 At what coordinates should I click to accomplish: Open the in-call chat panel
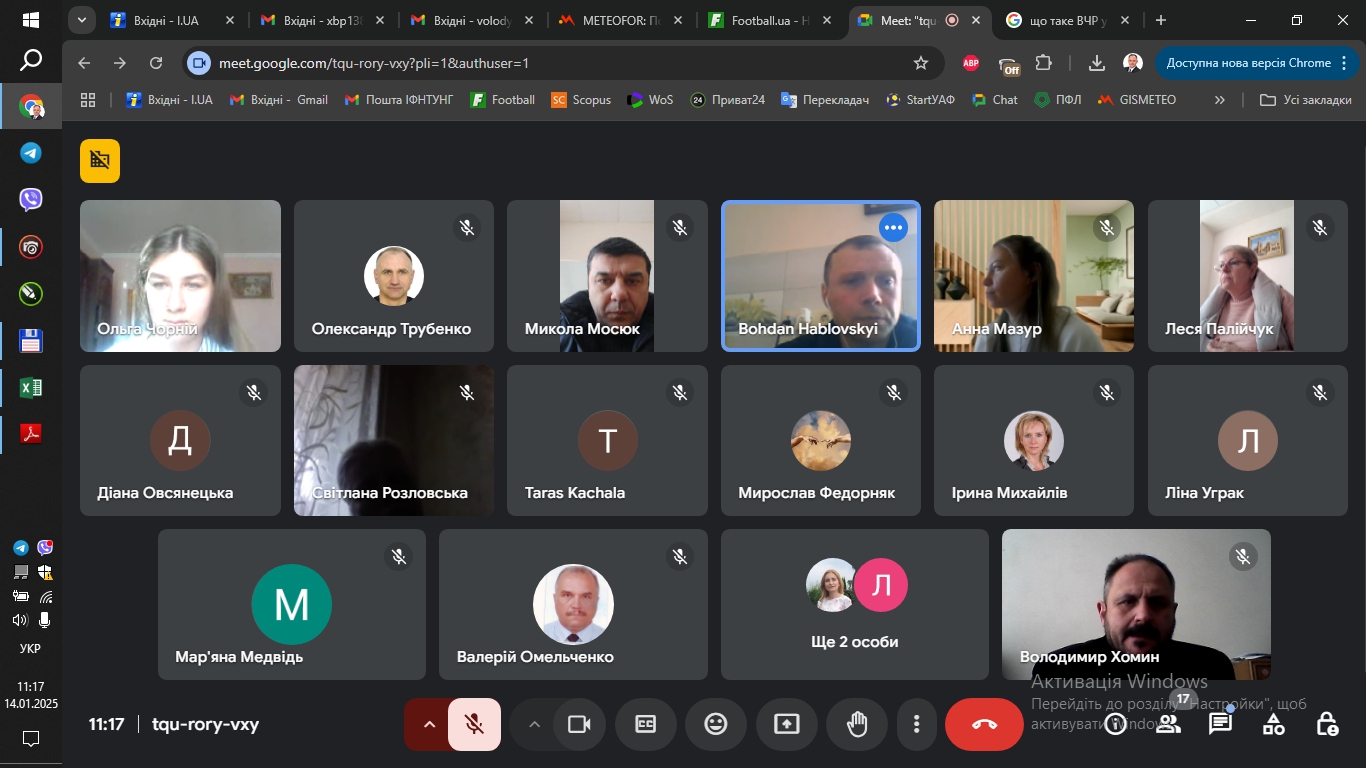coord(1220,724)
